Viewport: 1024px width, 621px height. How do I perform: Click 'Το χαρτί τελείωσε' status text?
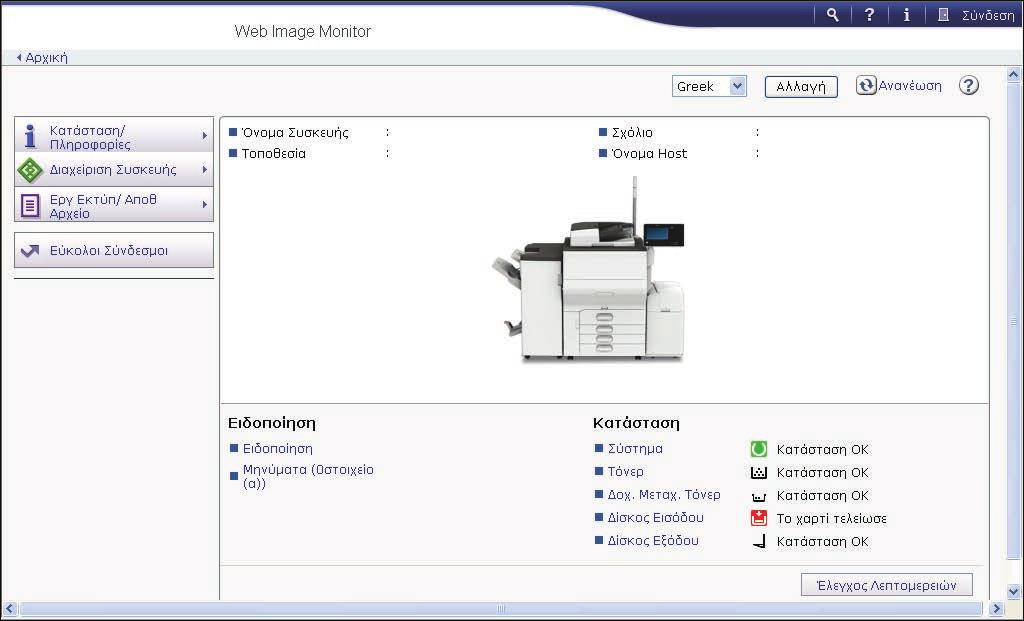point(831,518)
